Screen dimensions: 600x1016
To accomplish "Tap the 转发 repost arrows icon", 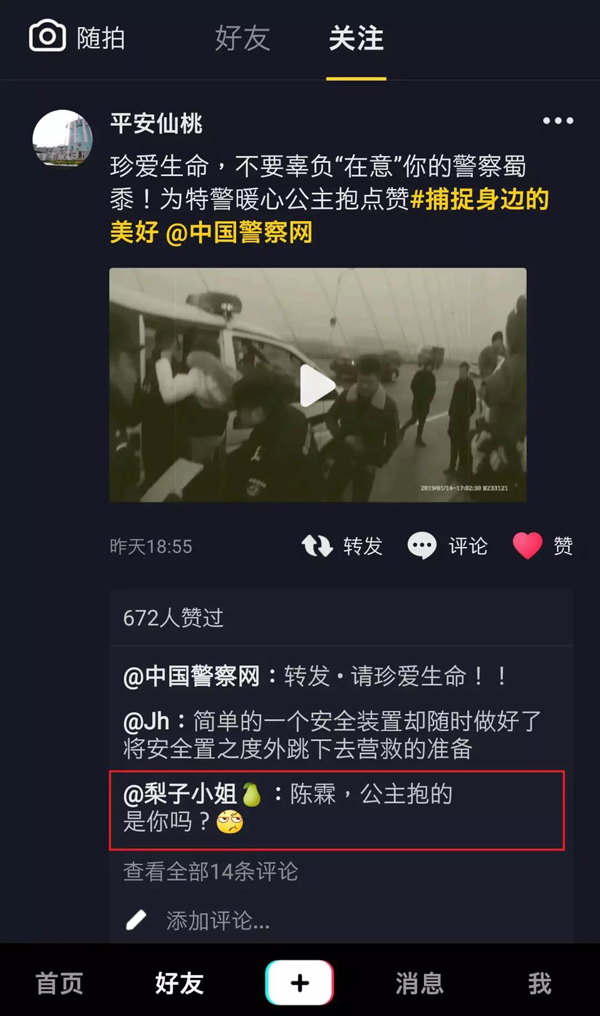I will point(317,546).
